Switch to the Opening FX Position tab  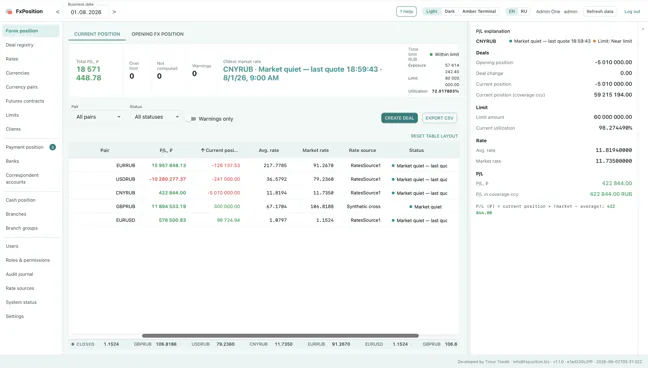157,34
